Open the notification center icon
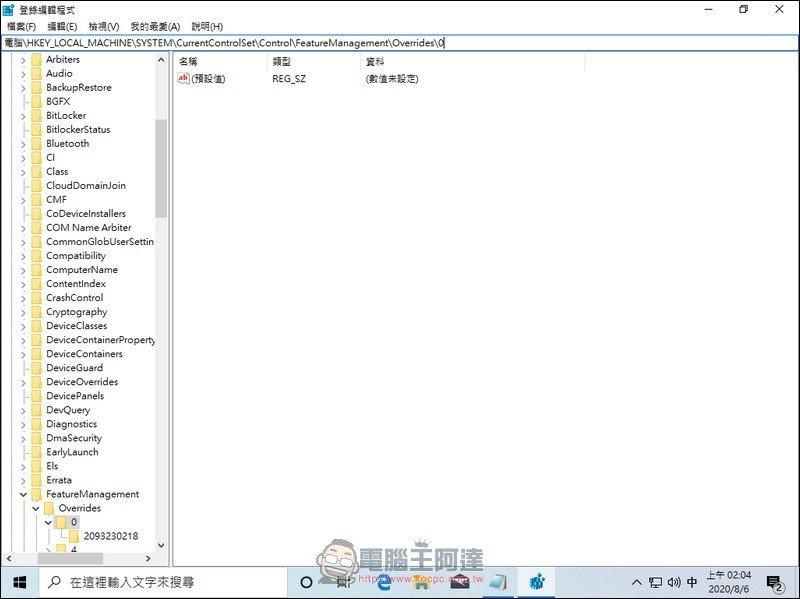 [774, 581]
